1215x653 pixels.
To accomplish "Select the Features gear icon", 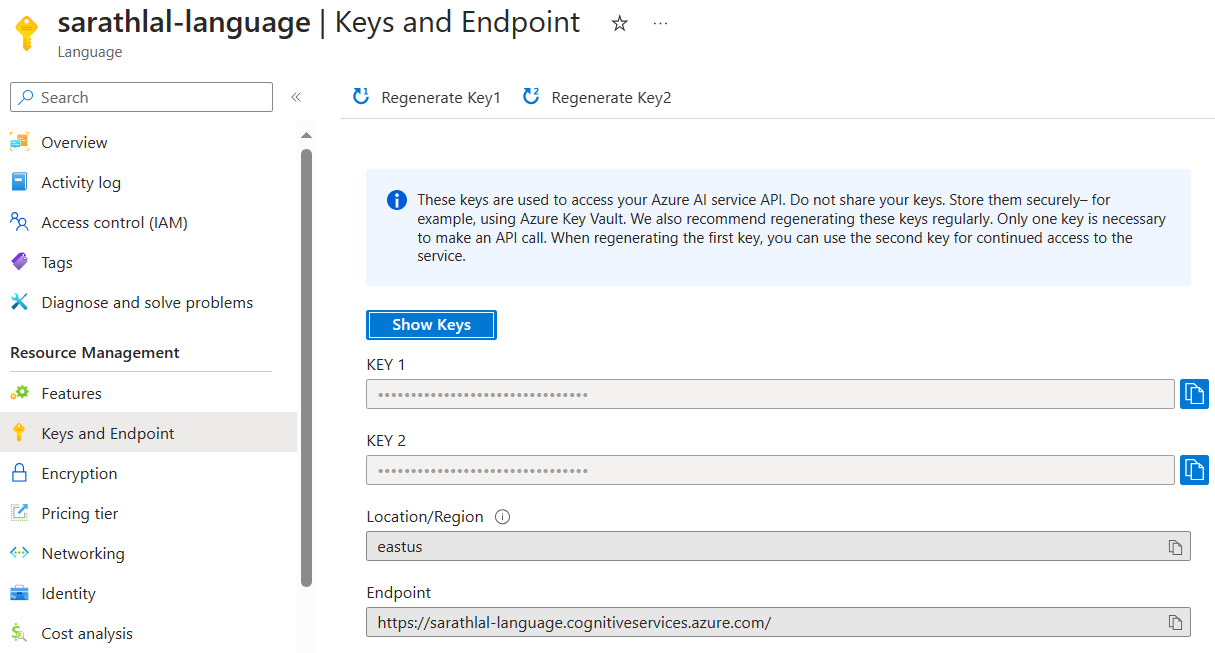I will [x=22, y=393].
